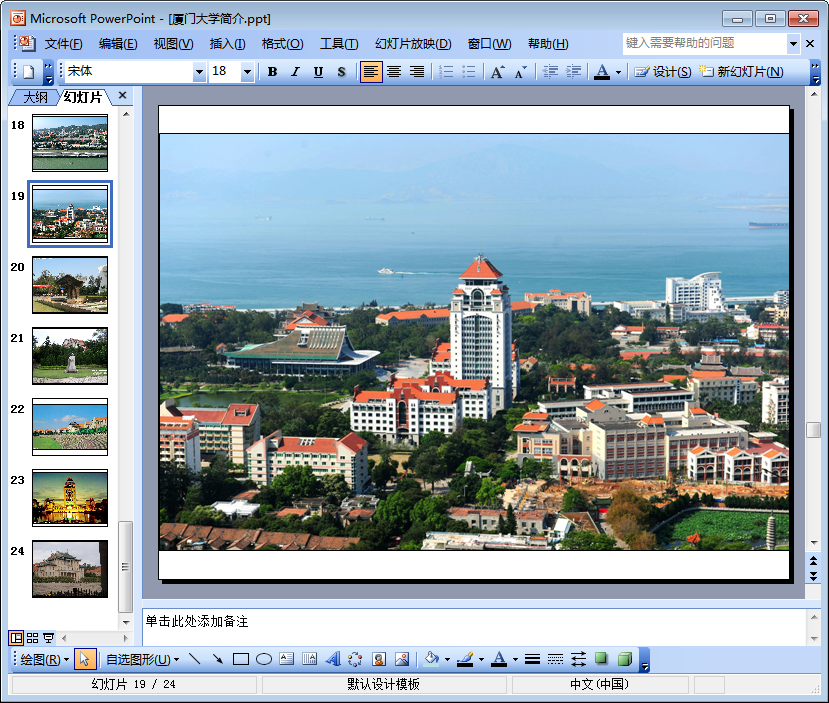Select the Arrow line tool
The image size is (829, 703).
(217, 659)
